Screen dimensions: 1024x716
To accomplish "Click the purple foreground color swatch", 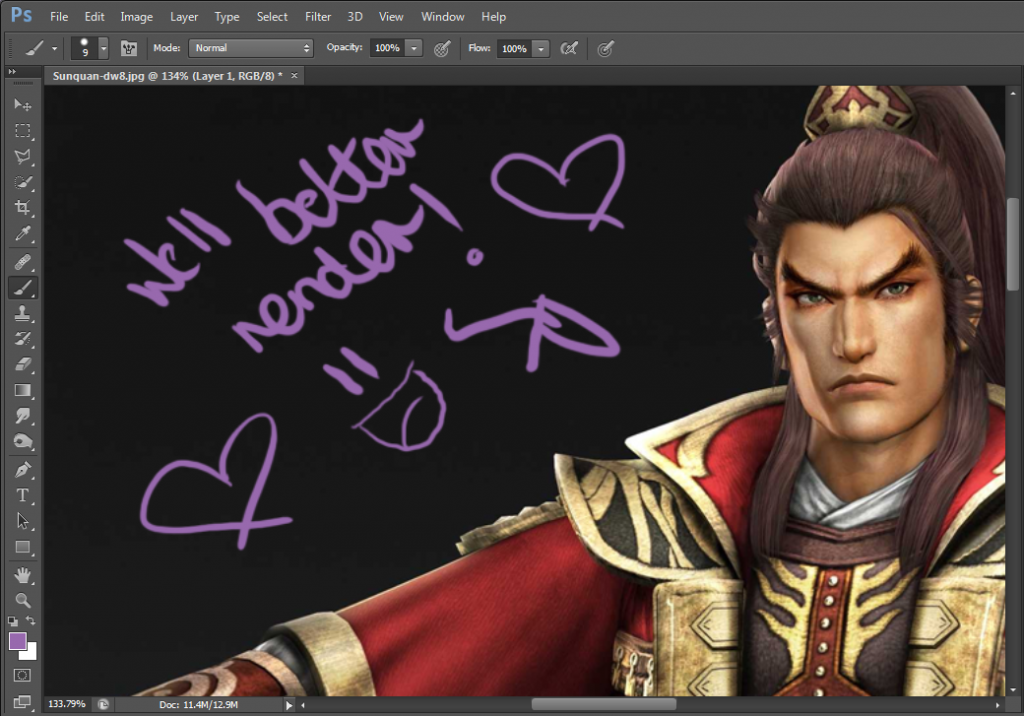I will coord(18,641).
